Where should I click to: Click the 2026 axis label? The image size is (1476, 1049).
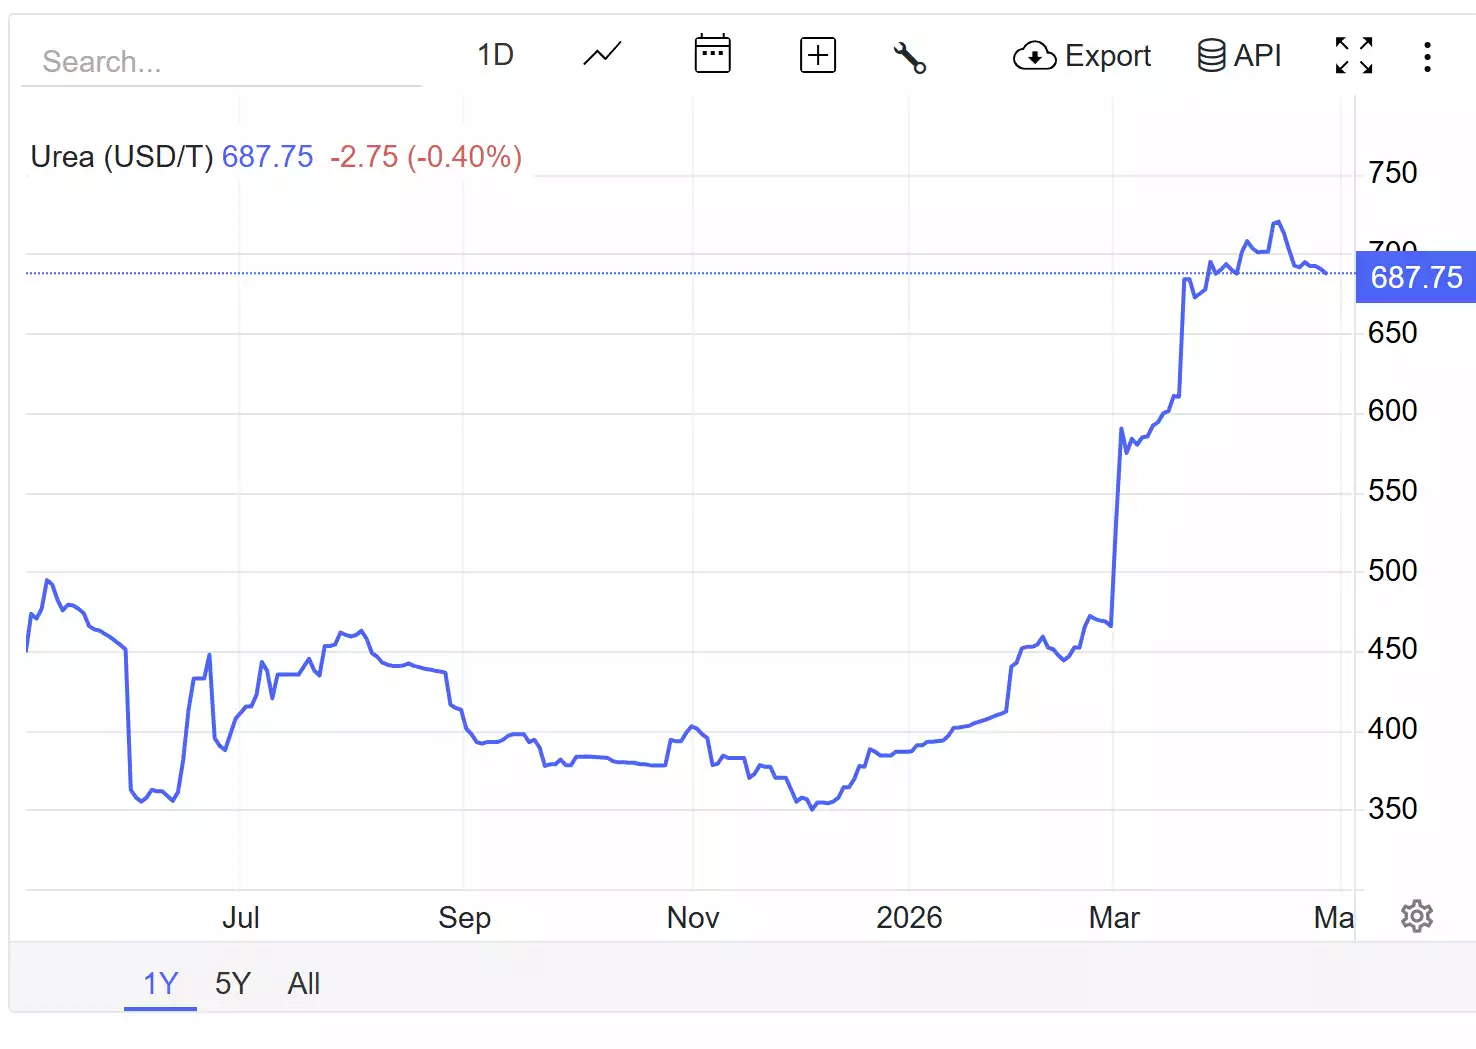[x=911, y=917]
